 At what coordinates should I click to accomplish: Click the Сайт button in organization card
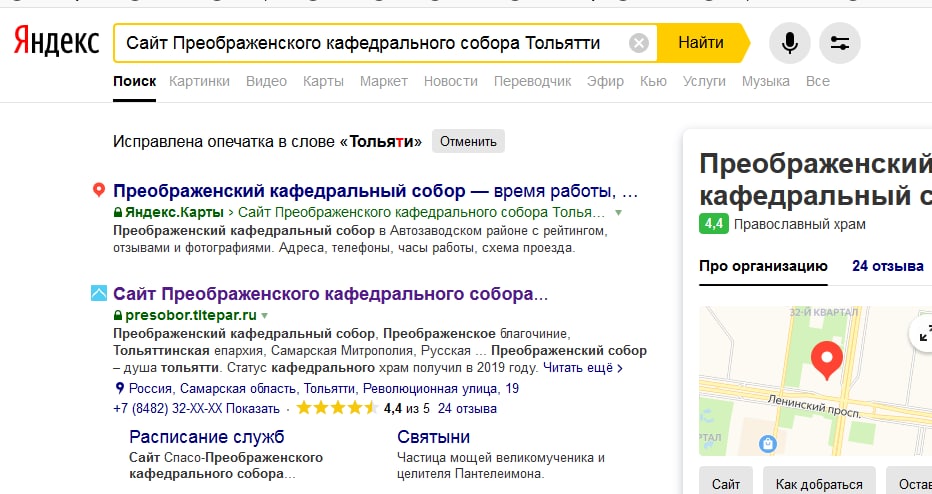(x=726, y=483)
